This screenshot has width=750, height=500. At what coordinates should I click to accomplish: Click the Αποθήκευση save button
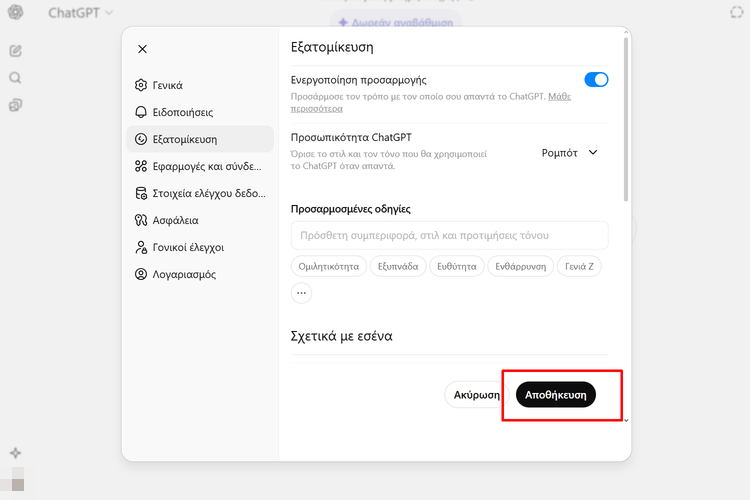click(556, 395)
